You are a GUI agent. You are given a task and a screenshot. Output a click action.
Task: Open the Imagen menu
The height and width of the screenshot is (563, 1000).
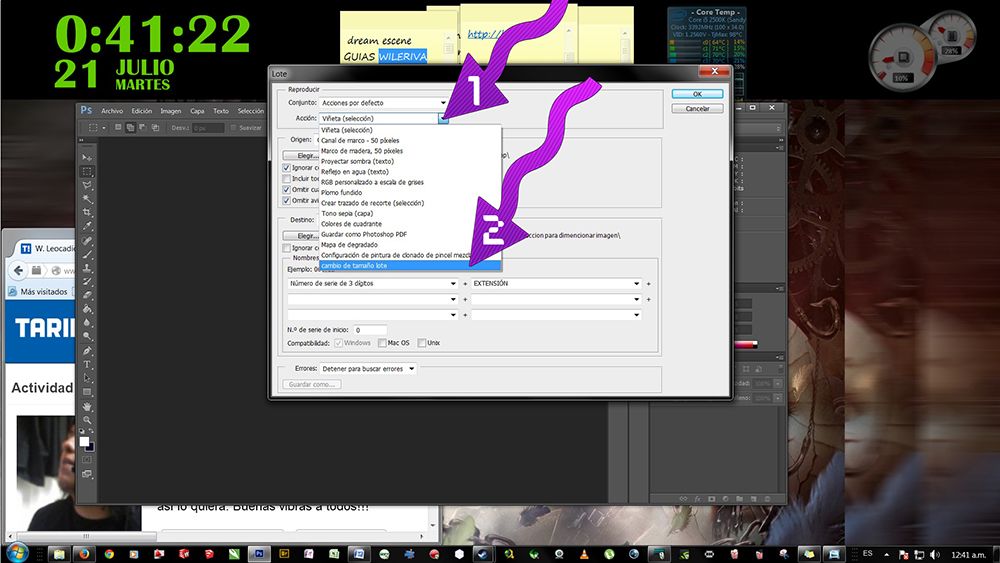pos(170,111)
